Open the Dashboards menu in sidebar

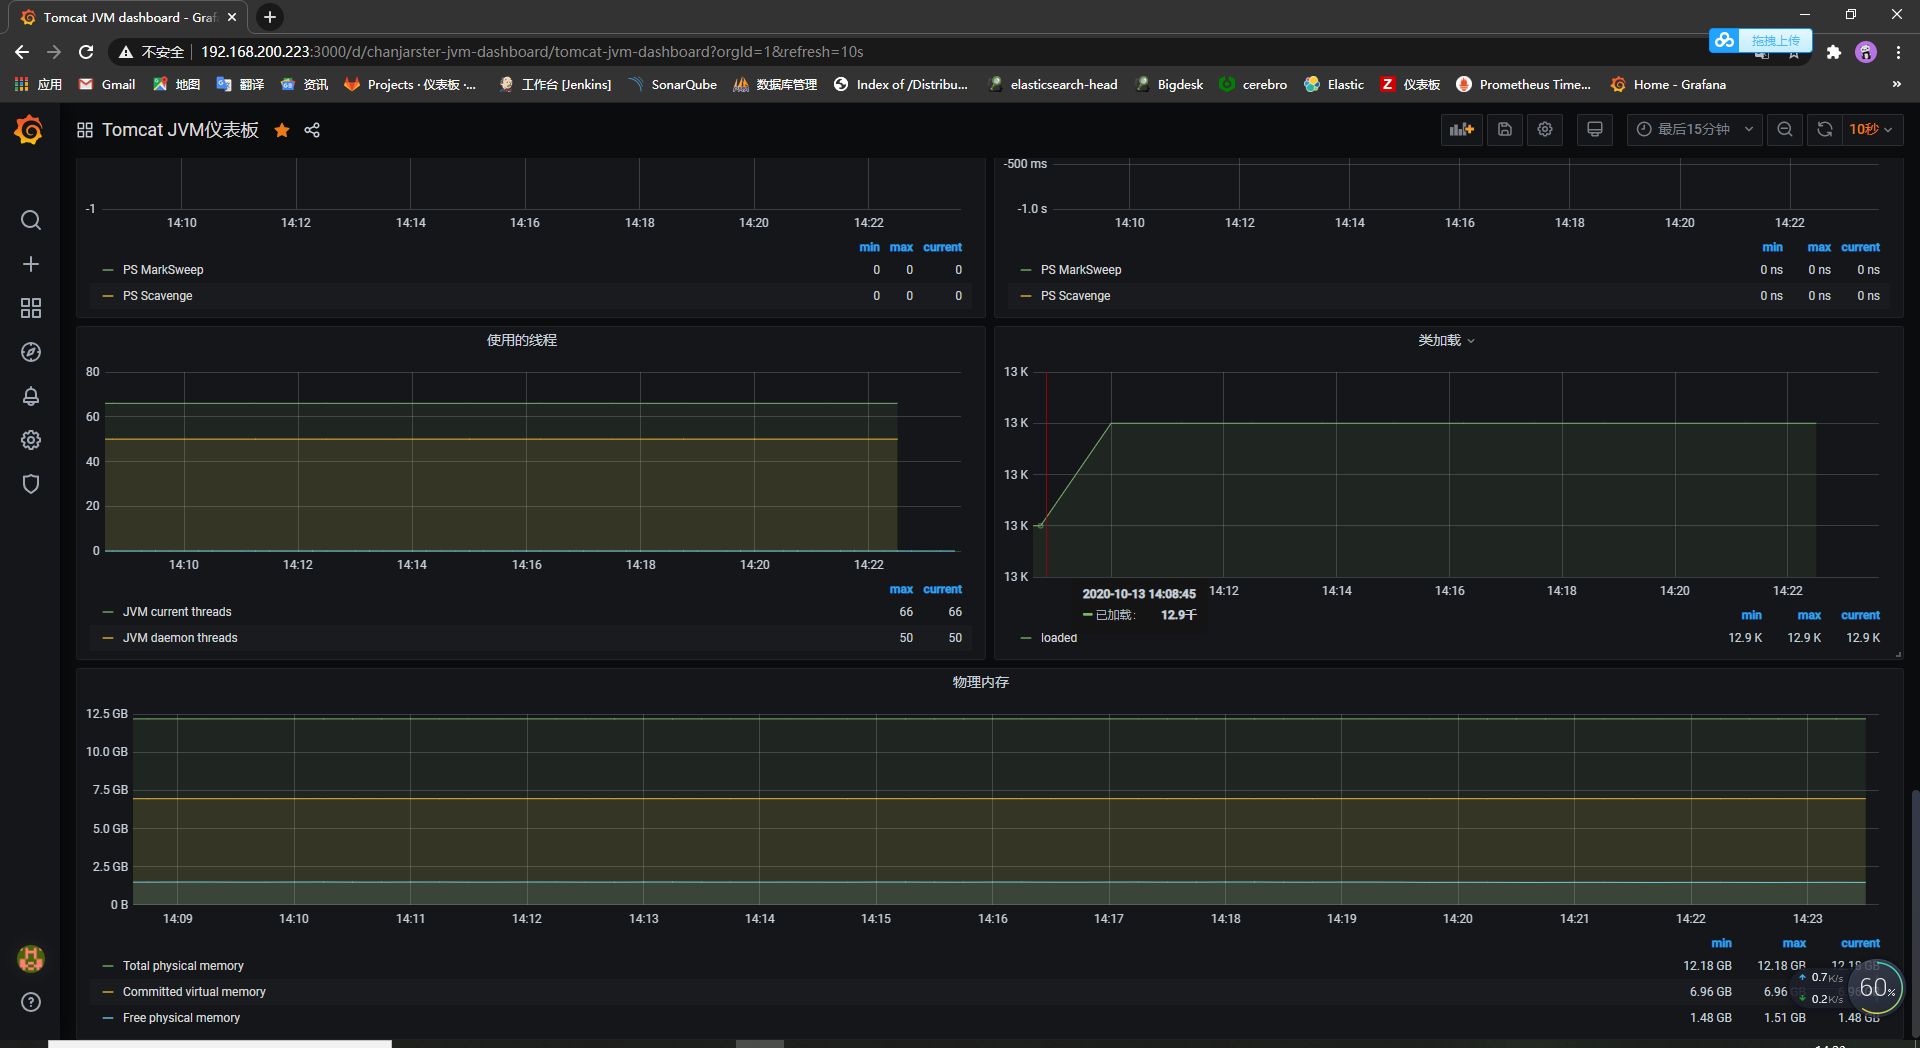point(31,308)
